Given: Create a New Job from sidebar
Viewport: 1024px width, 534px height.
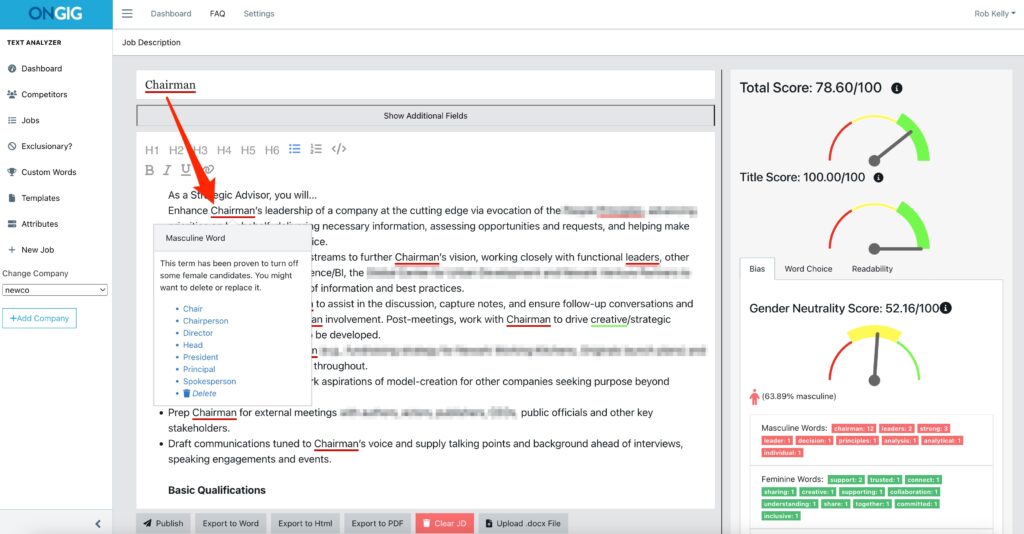Looking at the screenshot, I should point(31,250).
